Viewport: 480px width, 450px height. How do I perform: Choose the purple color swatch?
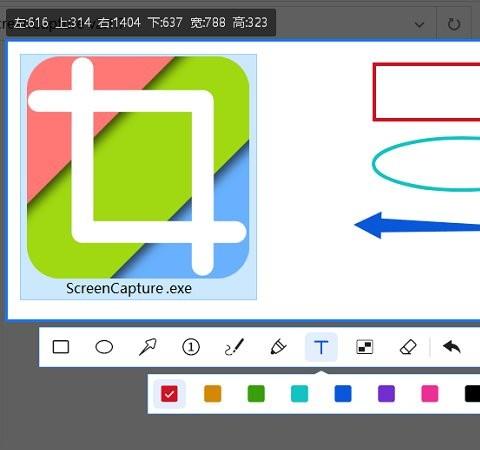pyautogui.click(x=386, y=394)
